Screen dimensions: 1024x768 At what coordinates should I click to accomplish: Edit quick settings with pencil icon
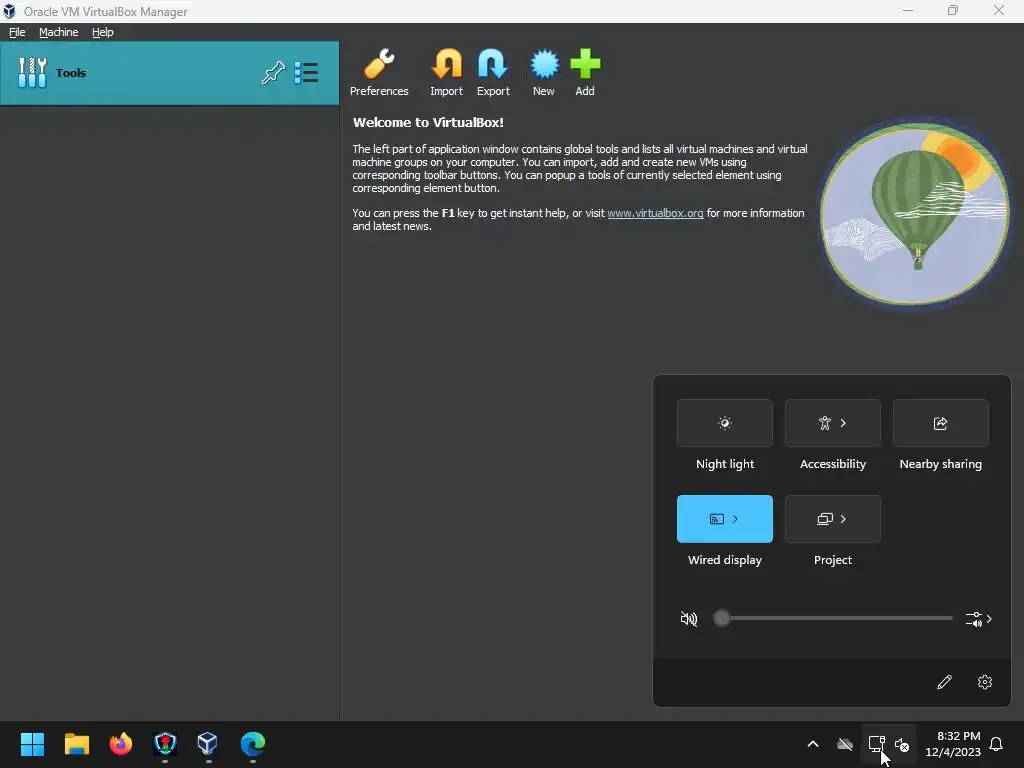[x=944, y=682]
